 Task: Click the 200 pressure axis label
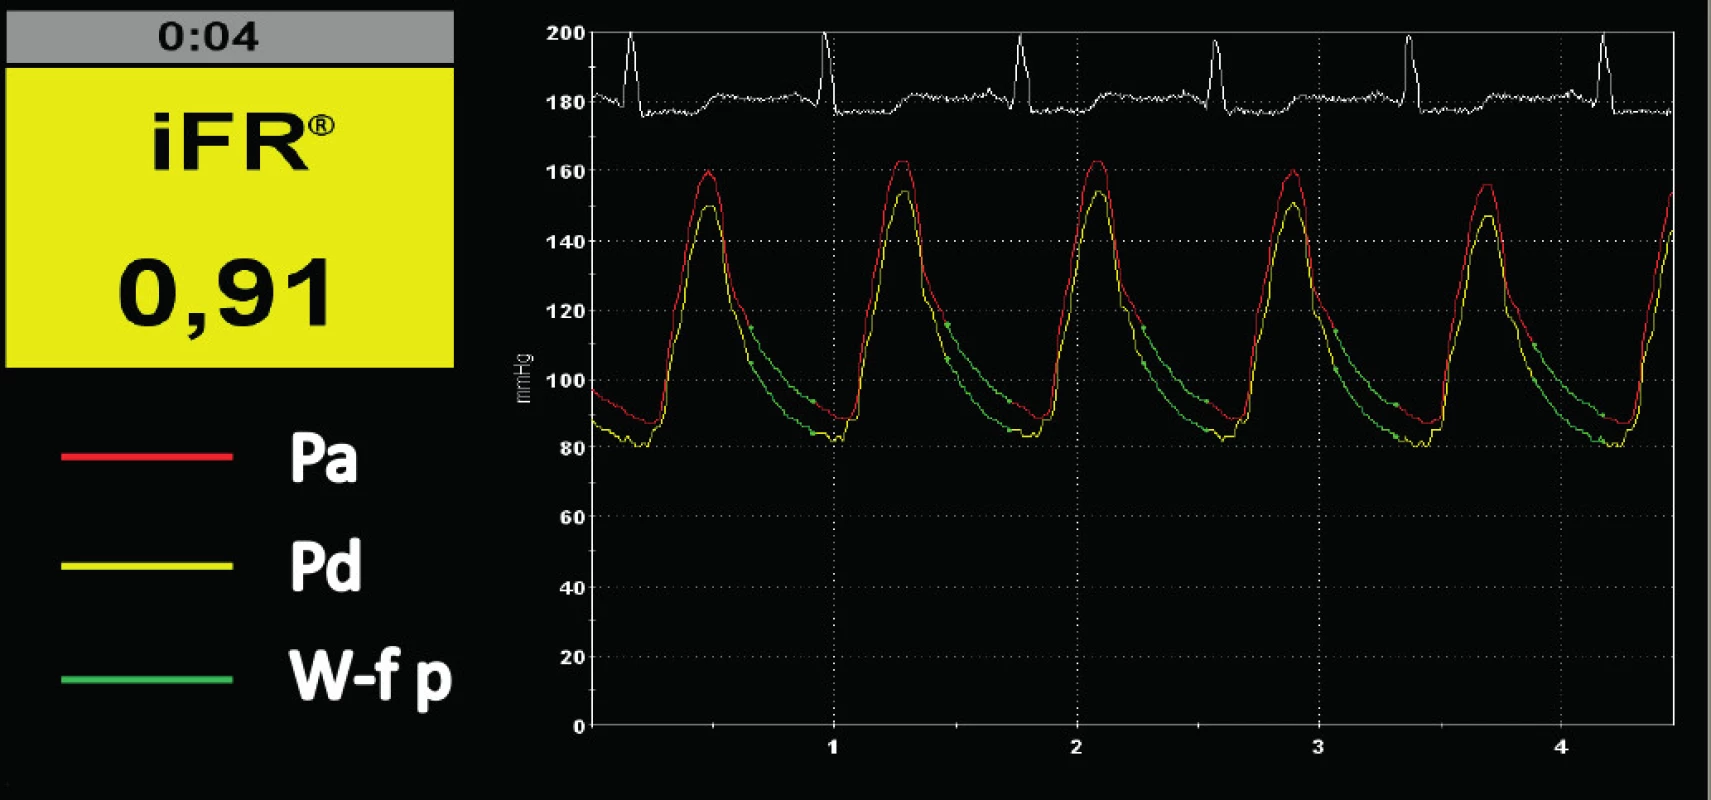pos(565,33)
